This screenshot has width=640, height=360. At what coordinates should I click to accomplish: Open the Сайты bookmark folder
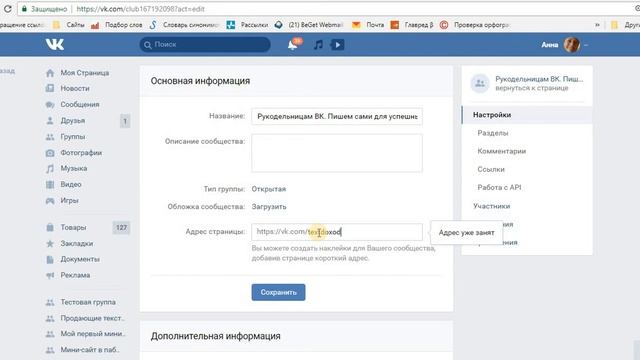pos(69,25)
